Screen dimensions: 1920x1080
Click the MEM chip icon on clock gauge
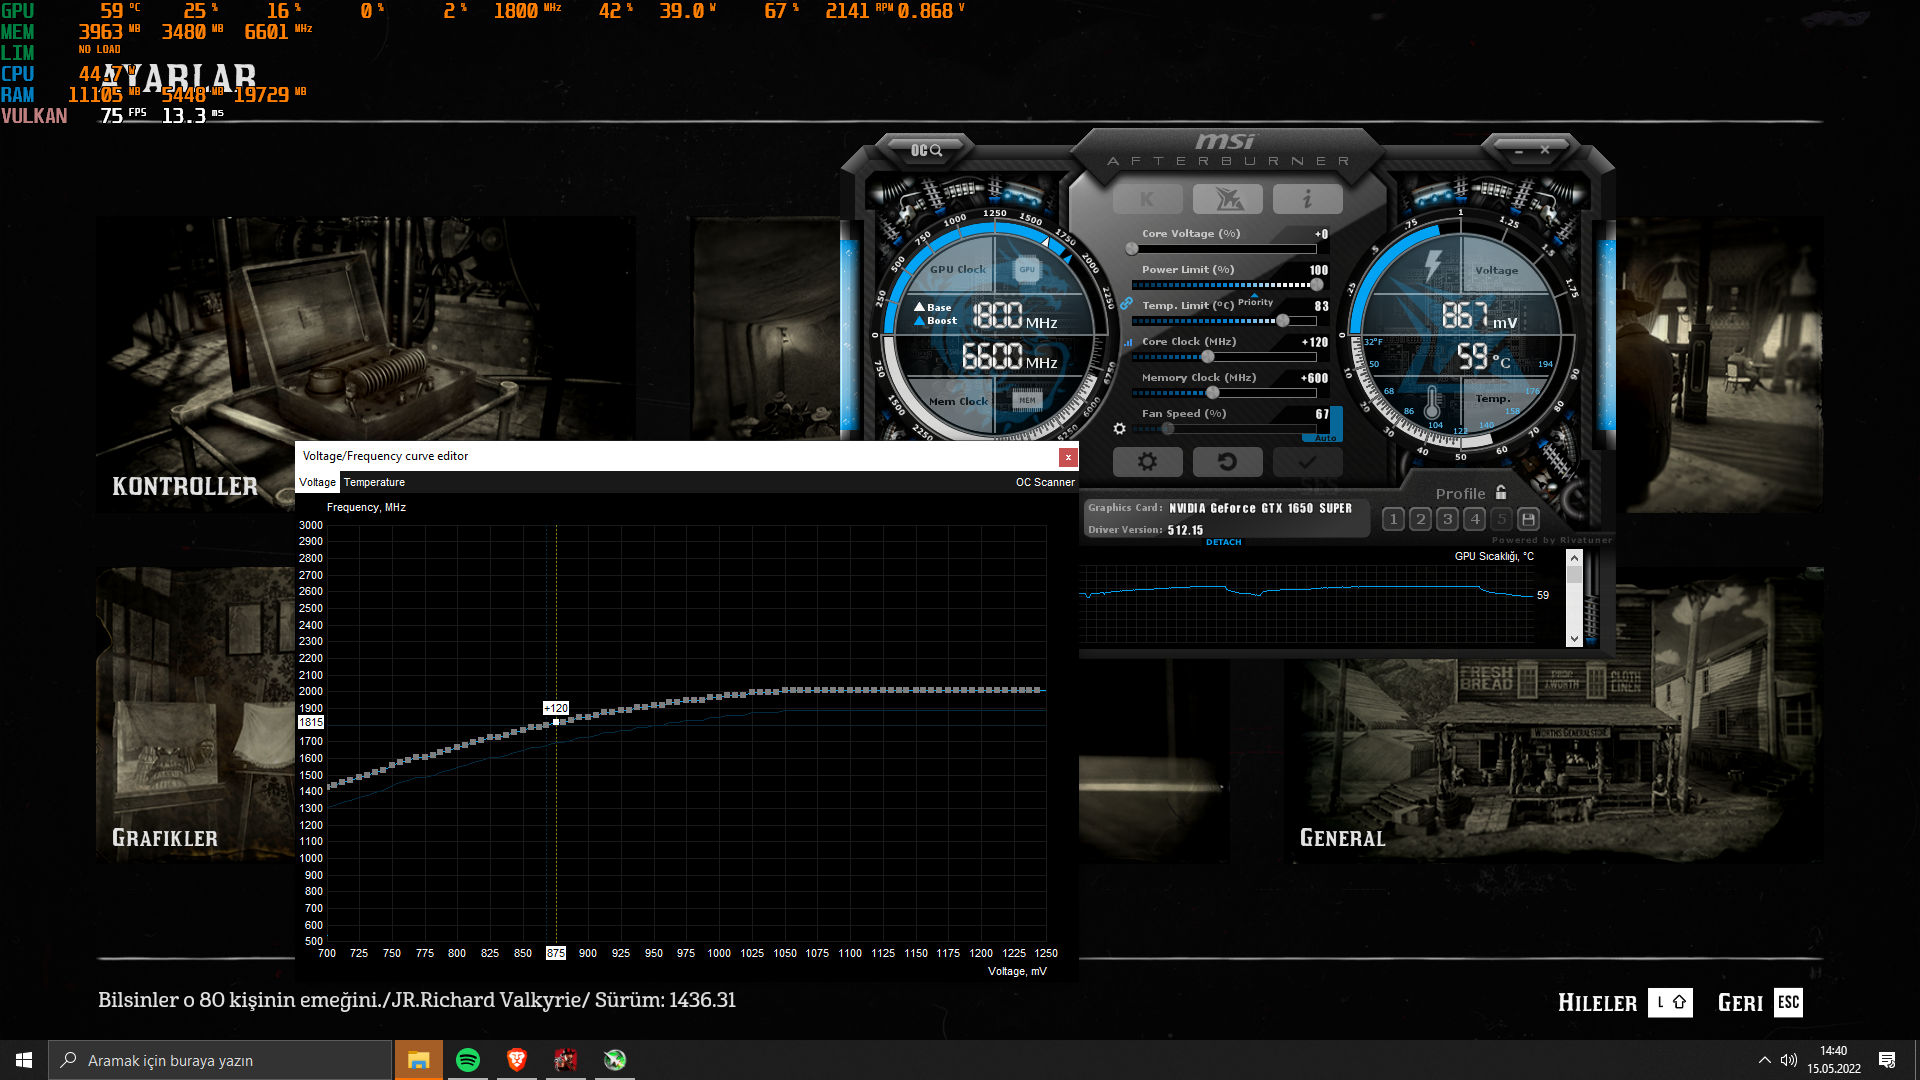1027,400
